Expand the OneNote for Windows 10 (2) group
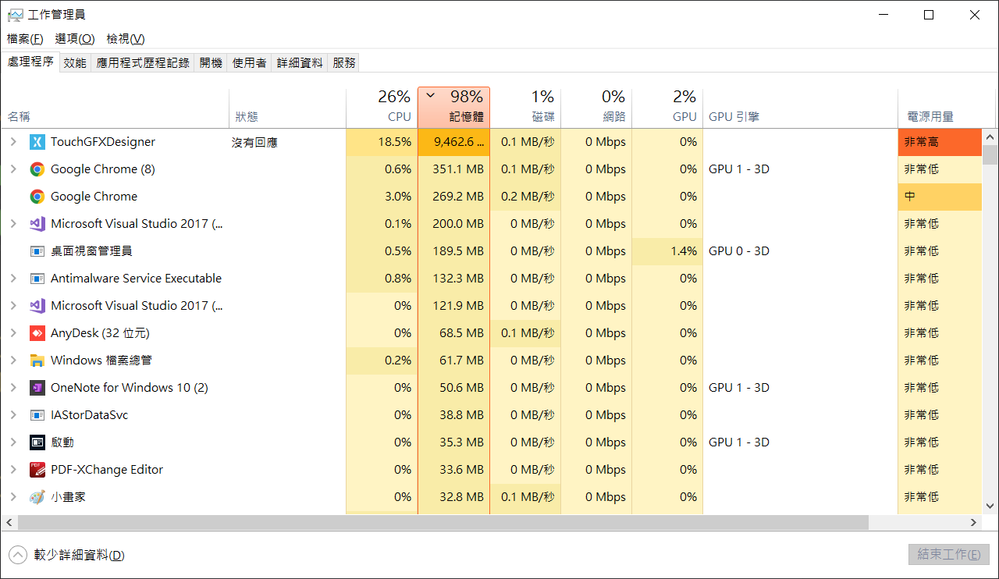The width and height of the screenshot is (999, 579). click(13, 388)
